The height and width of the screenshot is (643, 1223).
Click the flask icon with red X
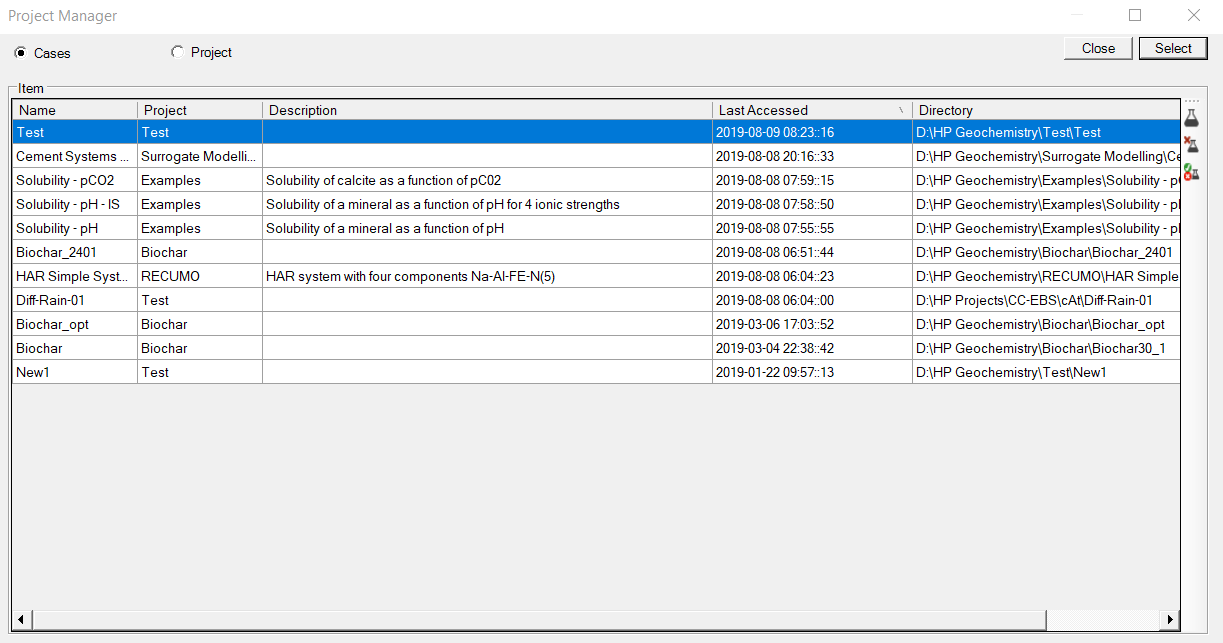[x=1191, y=146]
